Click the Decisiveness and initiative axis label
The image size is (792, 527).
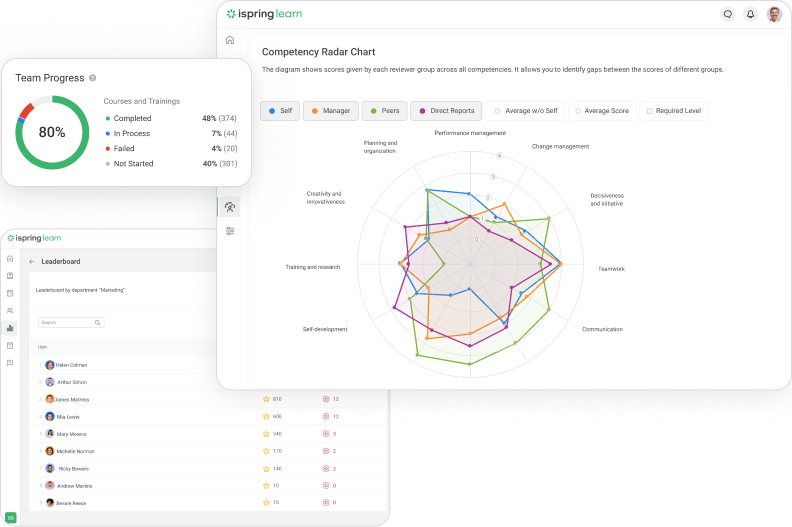pyautogui.click(x=607, y=200)
